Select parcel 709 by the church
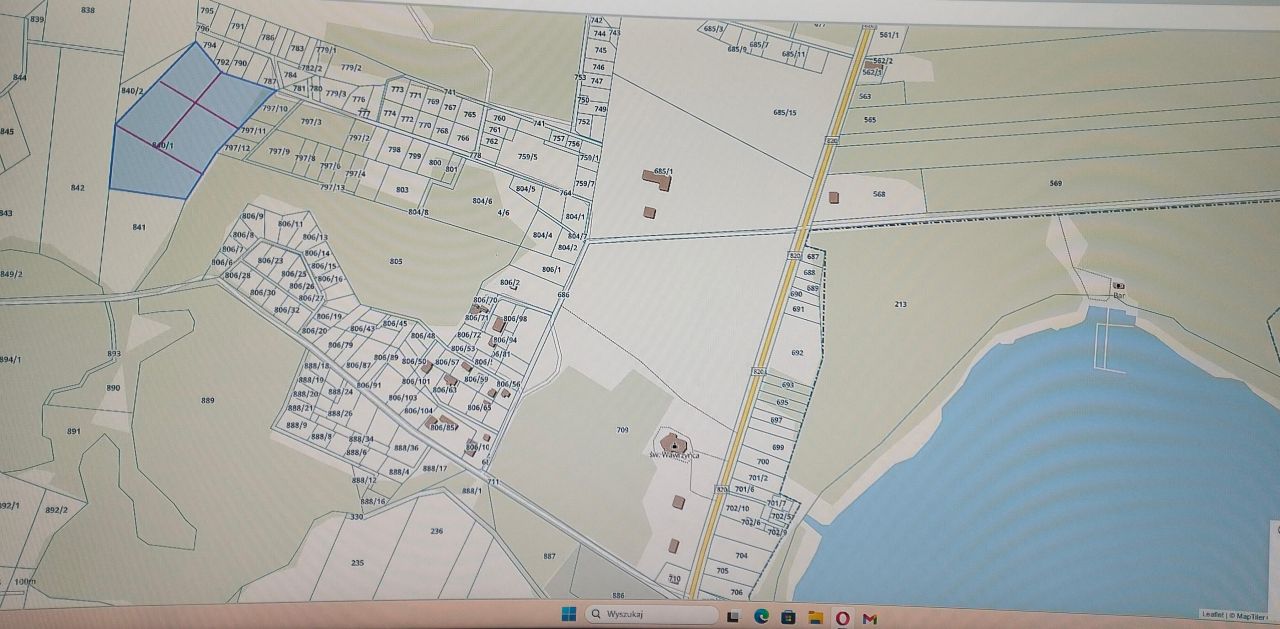This screenshot has width=1280, height=629. click(622, 430)
